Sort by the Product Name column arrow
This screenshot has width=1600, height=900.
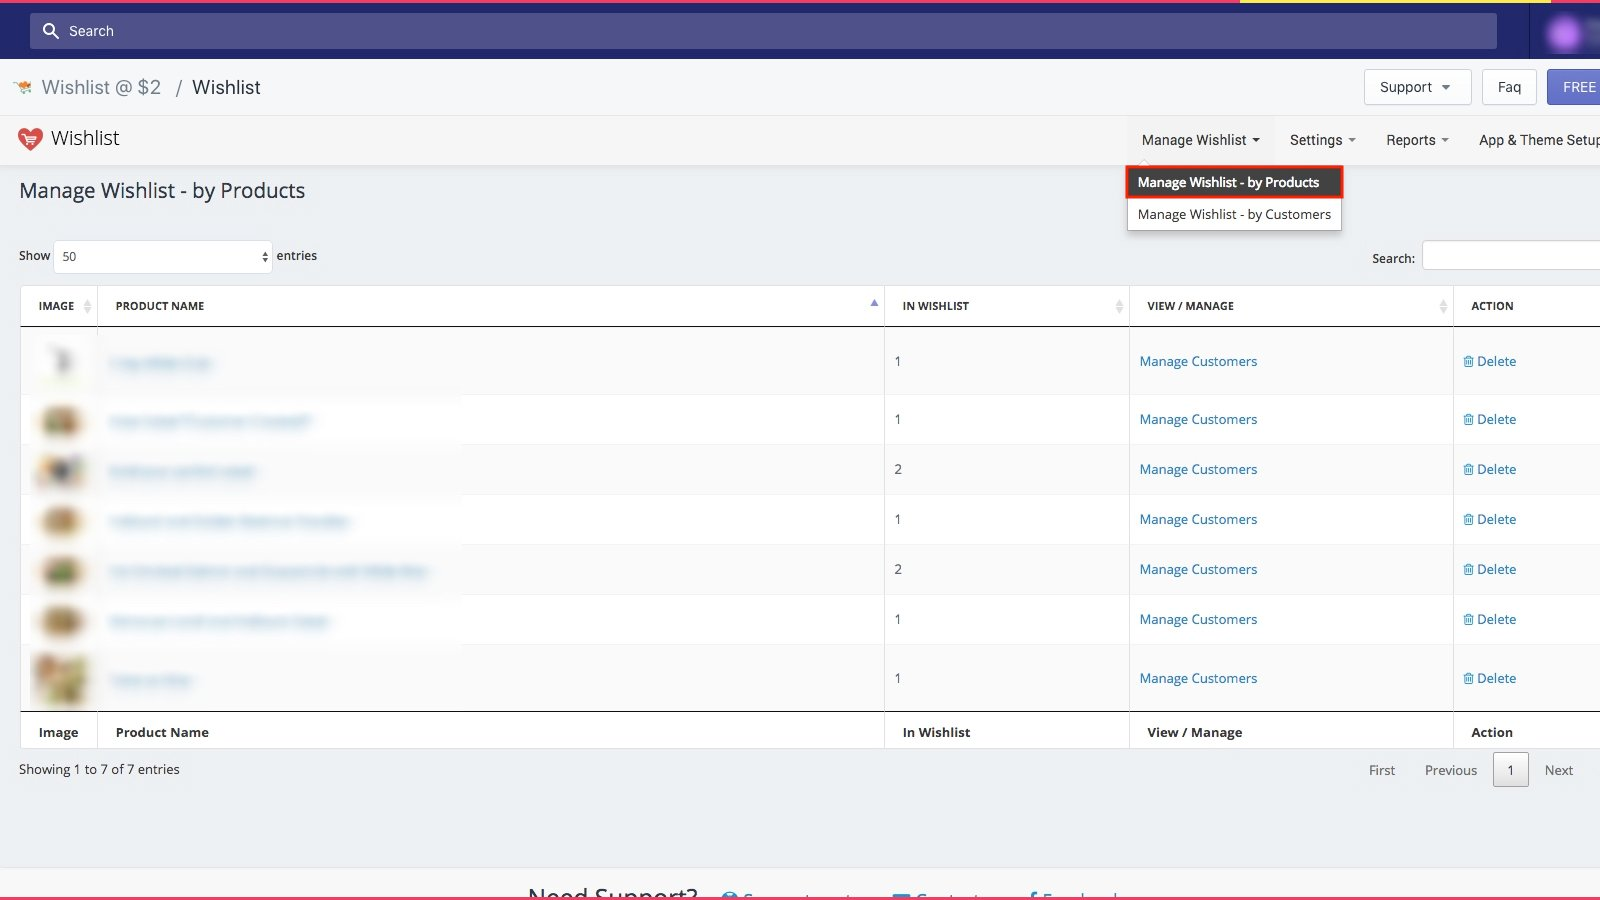(874, 304)
